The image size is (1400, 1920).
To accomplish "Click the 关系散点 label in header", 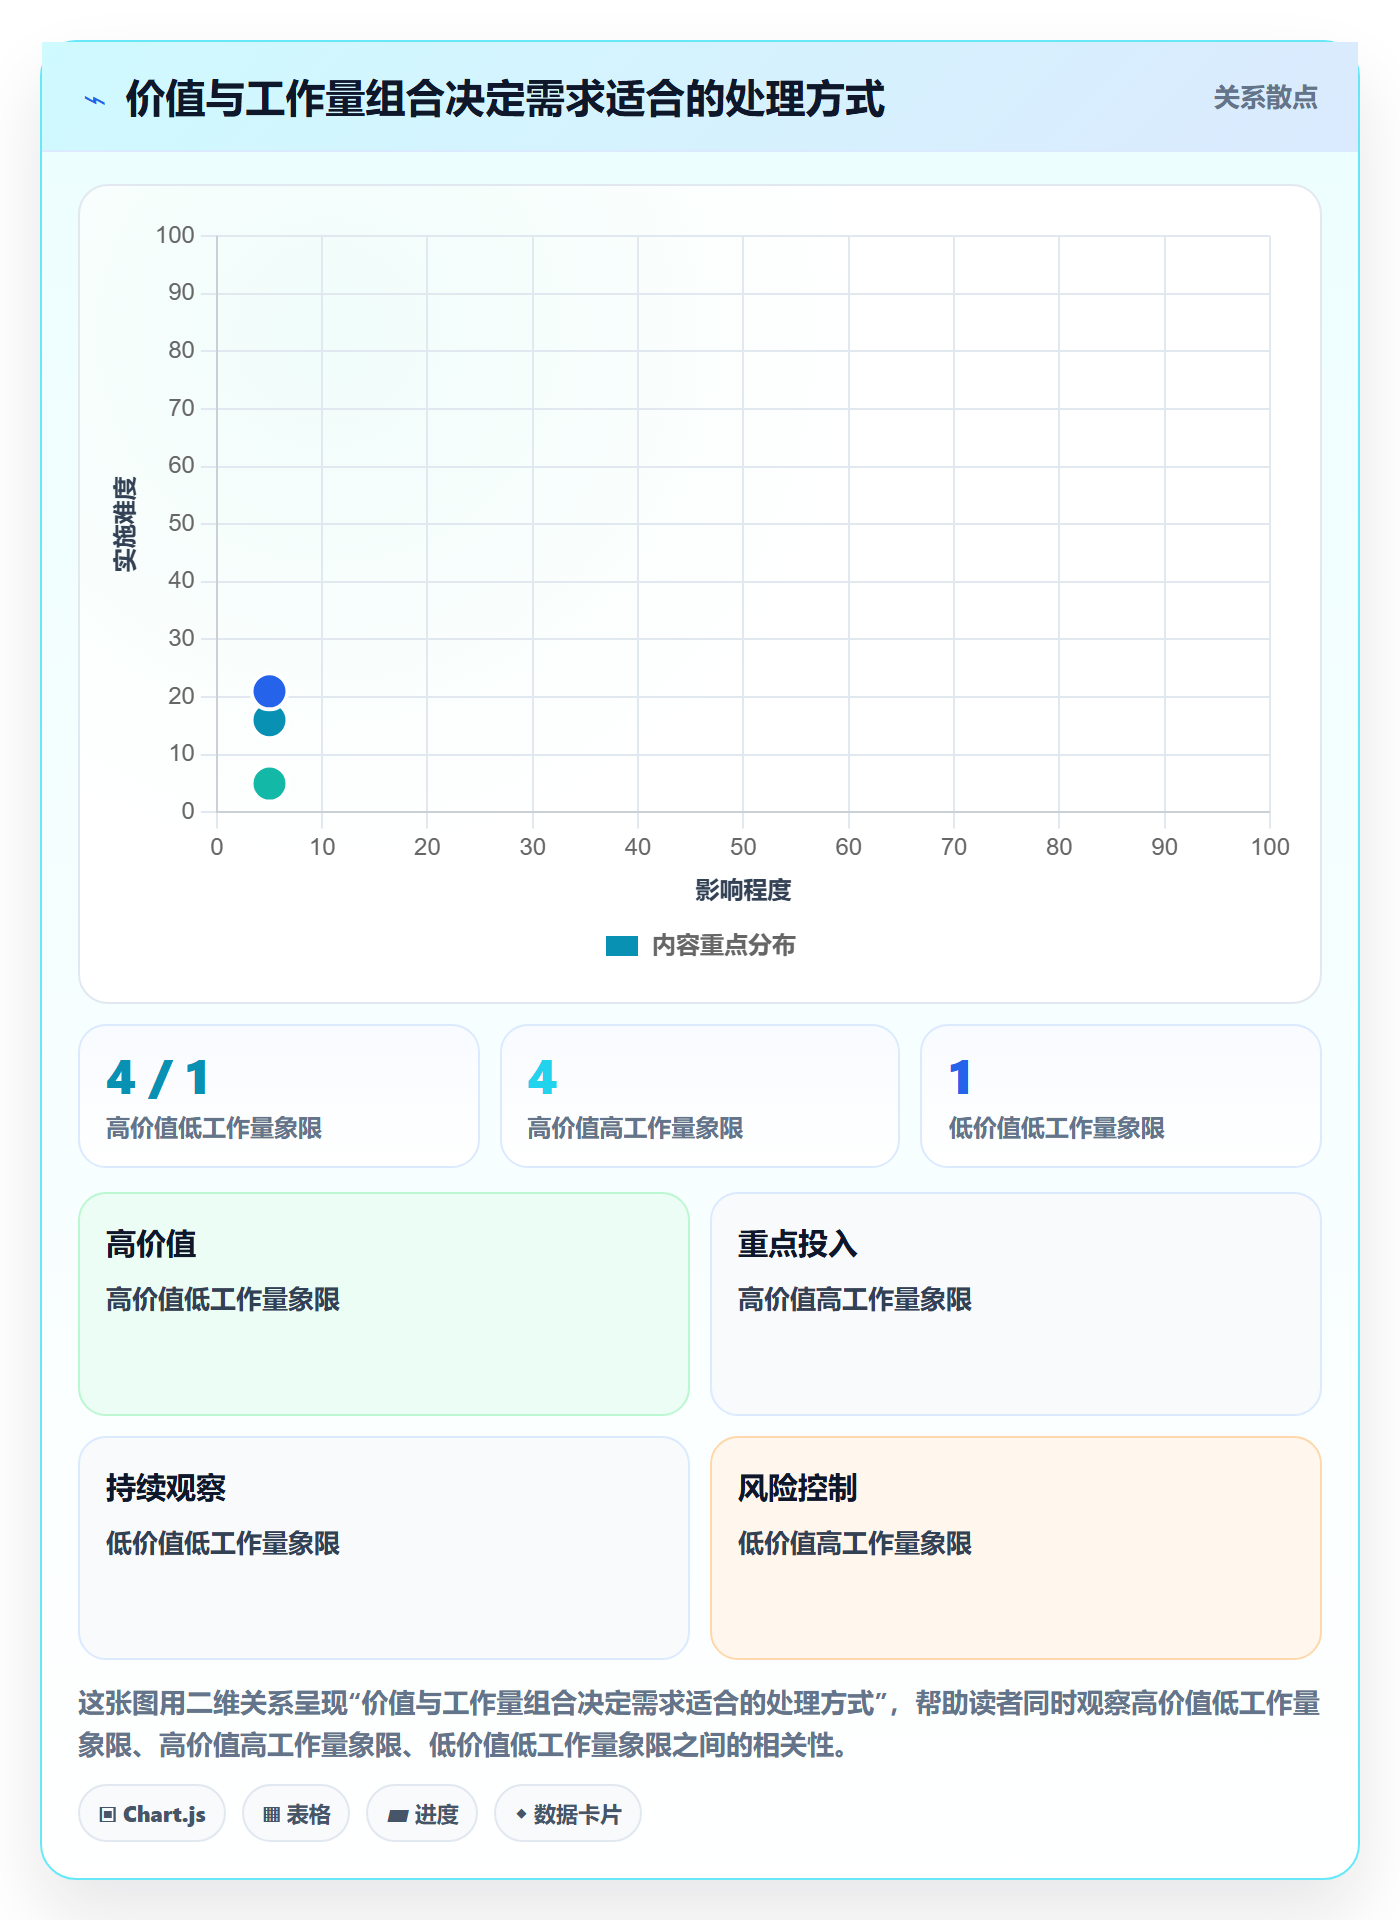I will click(x=1265, y=98).
